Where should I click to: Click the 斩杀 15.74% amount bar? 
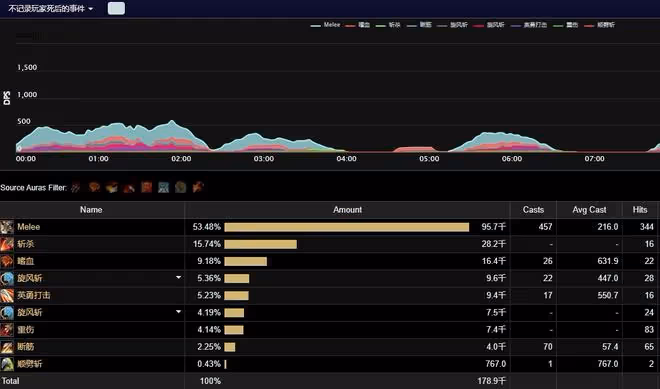(261, 244)
